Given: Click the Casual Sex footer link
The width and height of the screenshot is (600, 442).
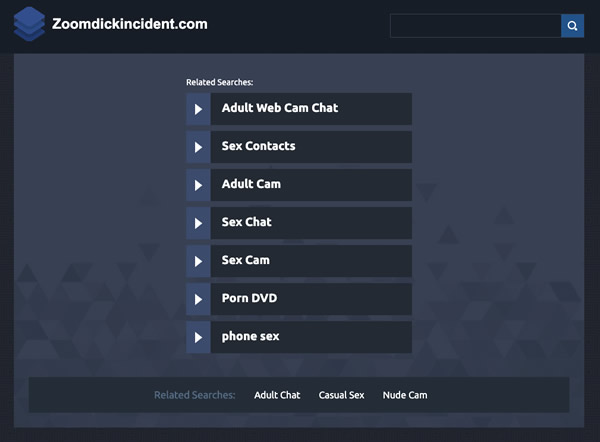Looking at the screenshot, I should coord(341,395).
